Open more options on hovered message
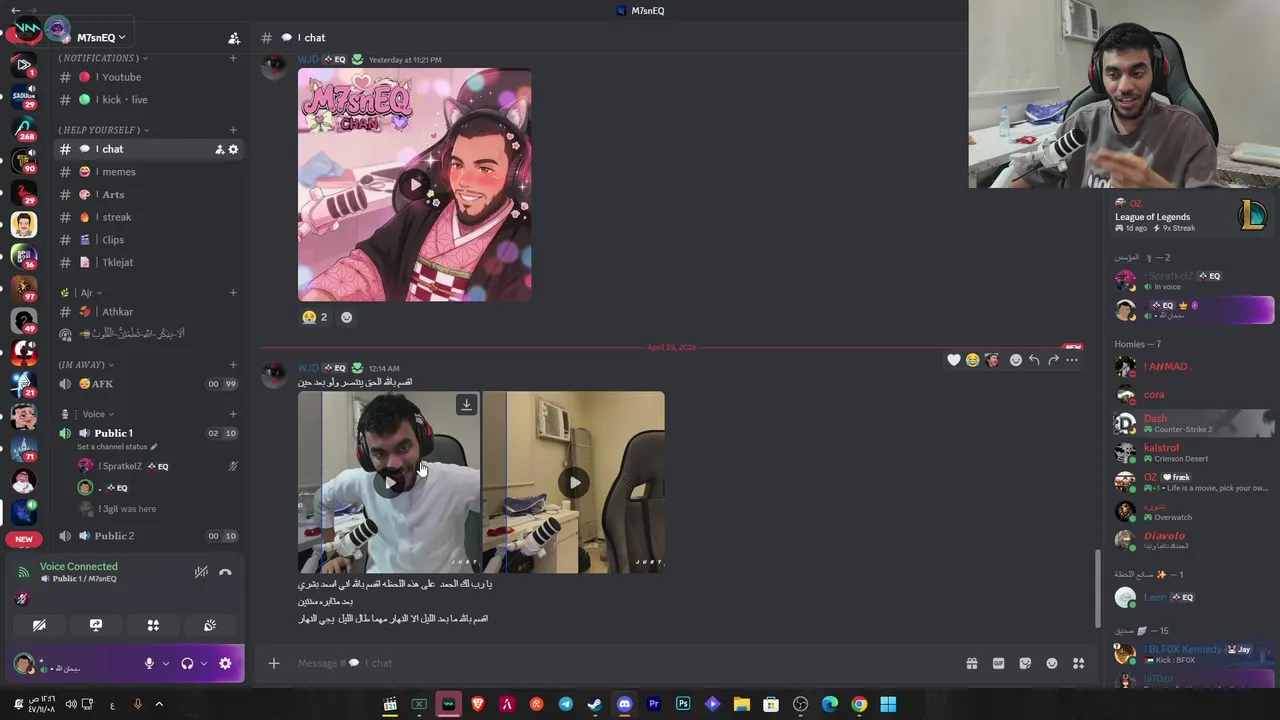The height and width of the screenshot is (720, 1280). pyautogui.click(x=1072, y=360)
